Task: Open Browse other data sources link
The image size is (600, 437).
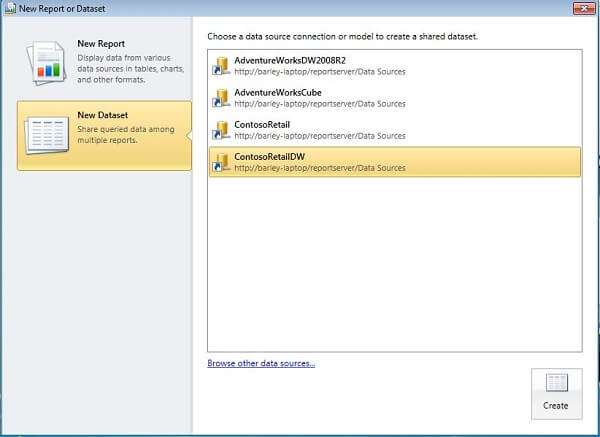Action: [x=261, y=363]
